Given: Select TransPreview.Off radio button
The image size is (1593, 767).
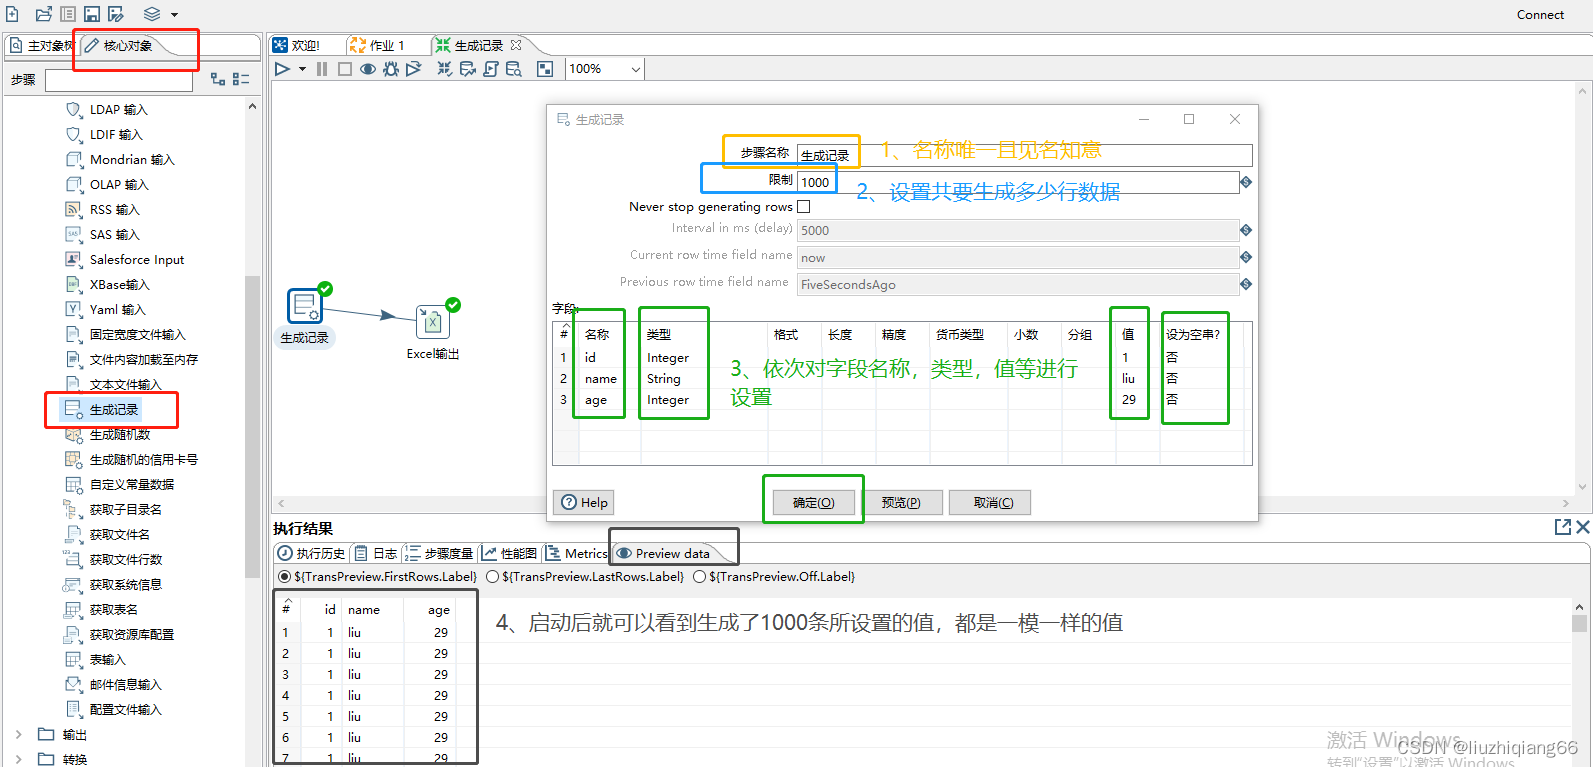Looking at the screenshot, I should 699,576.
